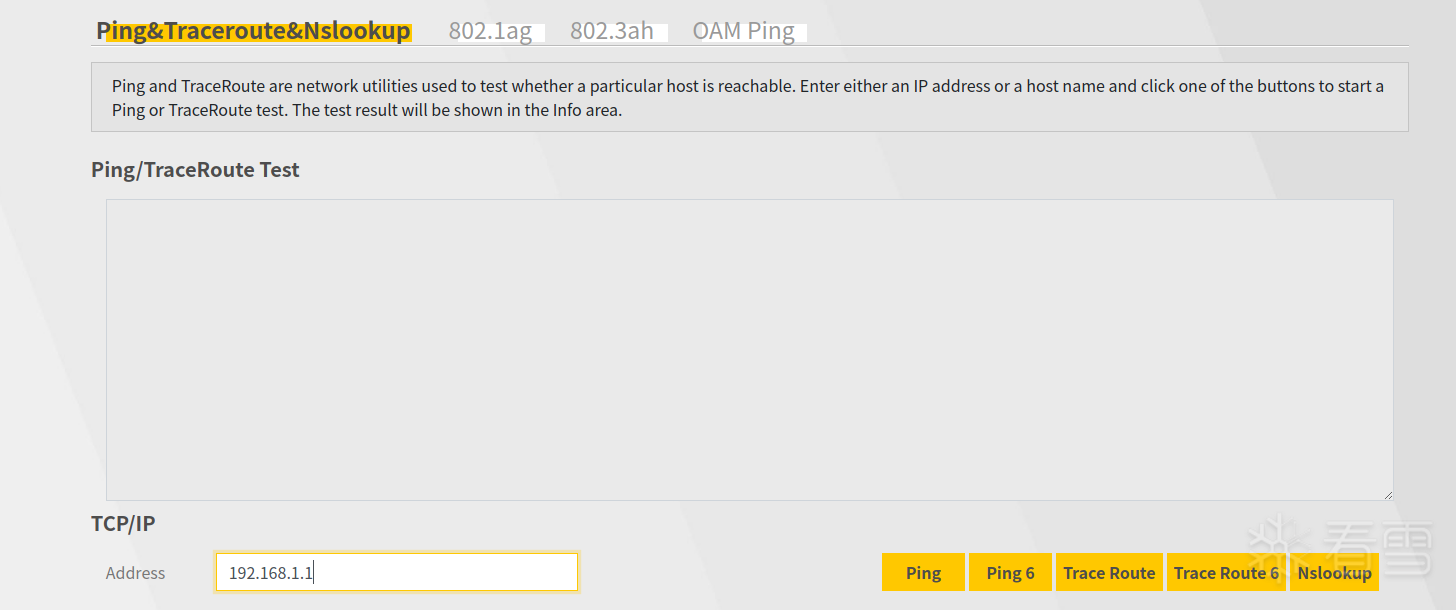The width and height of the screenshot is (1456, 610).
Task: Click the description line starting "Ping and TraceRoute are"
Action: point(747,86)
